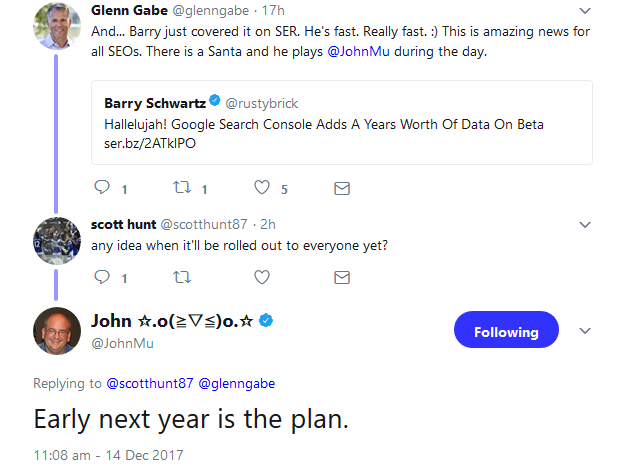This screenshot has height=469, width=627.
Task: Retweet scott hunt's question tweet
Action: (x=181, y=276)
